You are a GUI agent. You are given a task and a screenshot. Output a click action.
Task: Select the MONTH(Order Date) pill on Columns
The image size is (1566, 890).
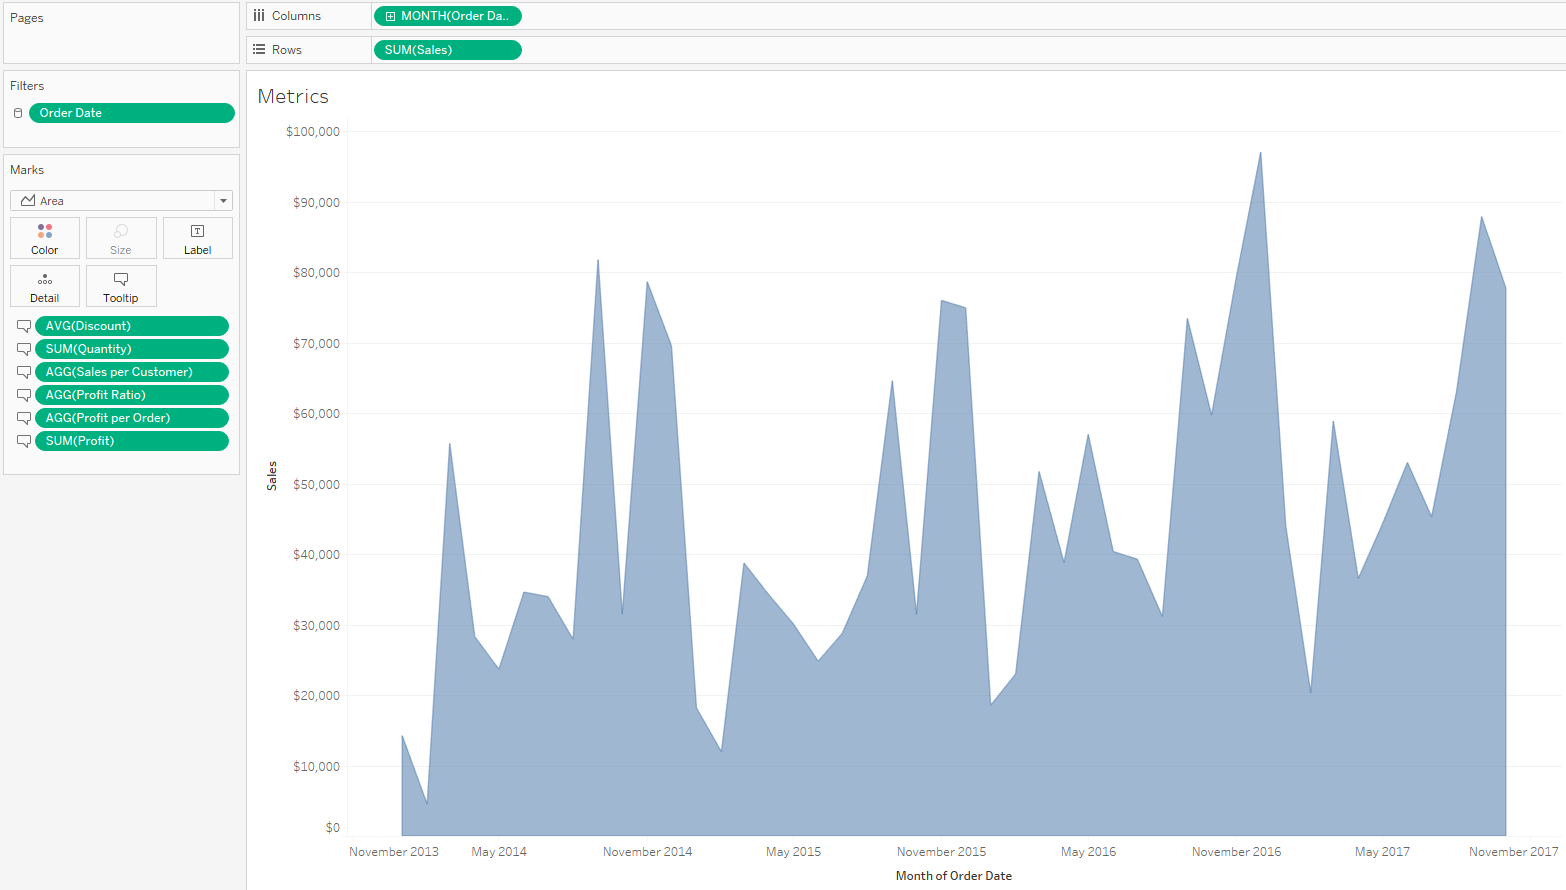tap(447, 16)
